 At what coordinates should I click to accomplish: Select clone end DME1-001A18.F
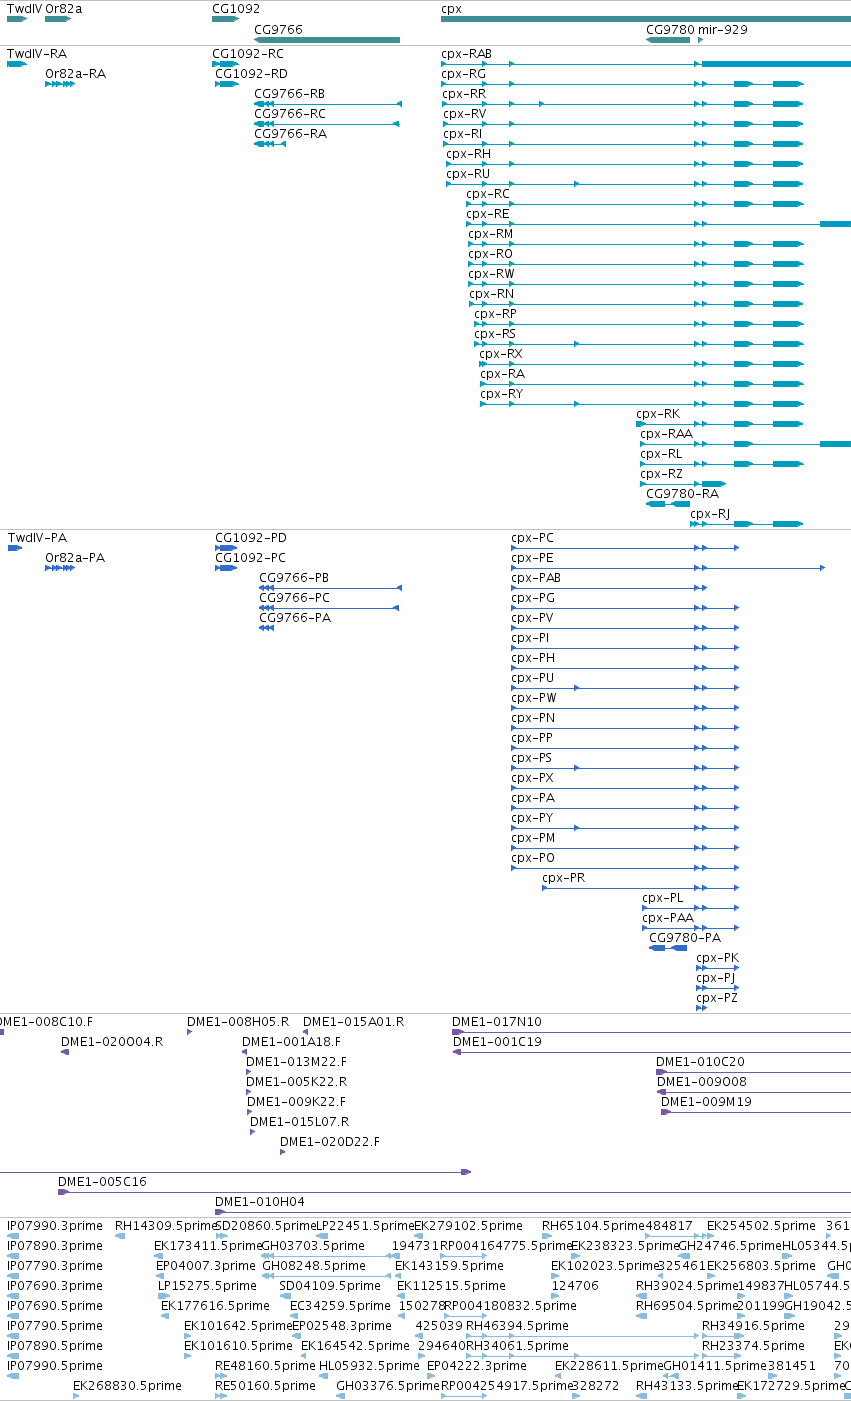click(x=292, y=1042)
